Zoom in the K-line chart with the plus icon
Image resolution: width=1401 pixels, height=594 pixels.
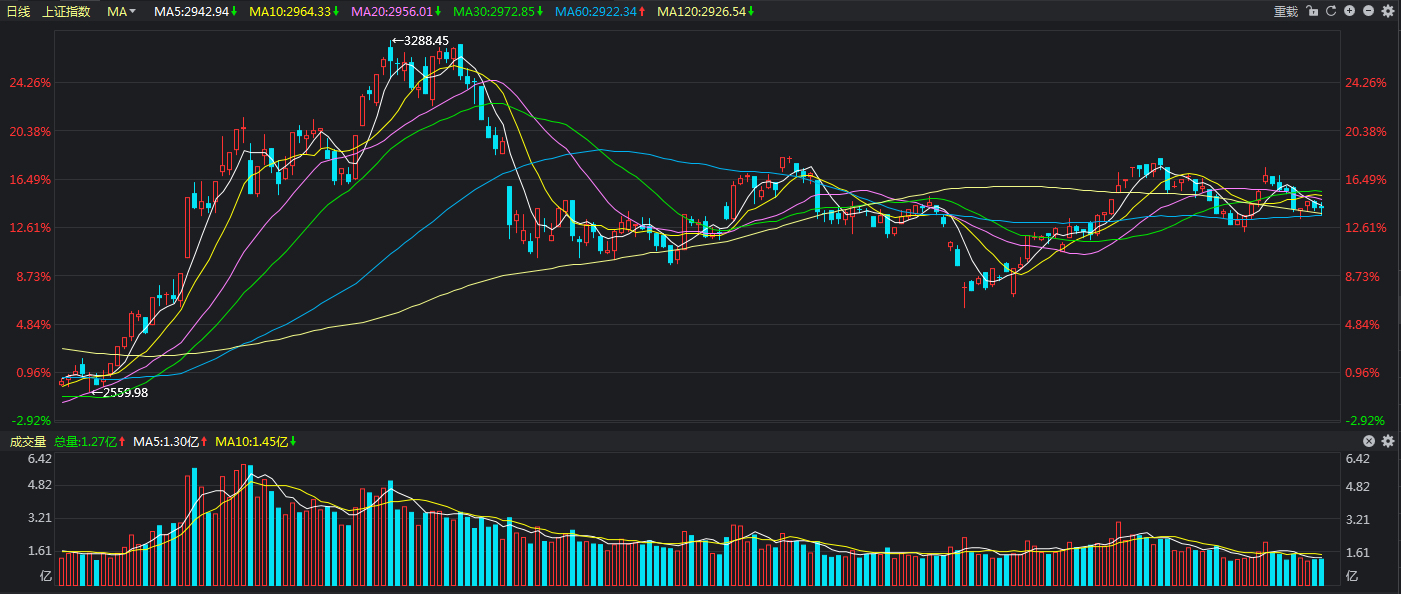[1349, 11]
